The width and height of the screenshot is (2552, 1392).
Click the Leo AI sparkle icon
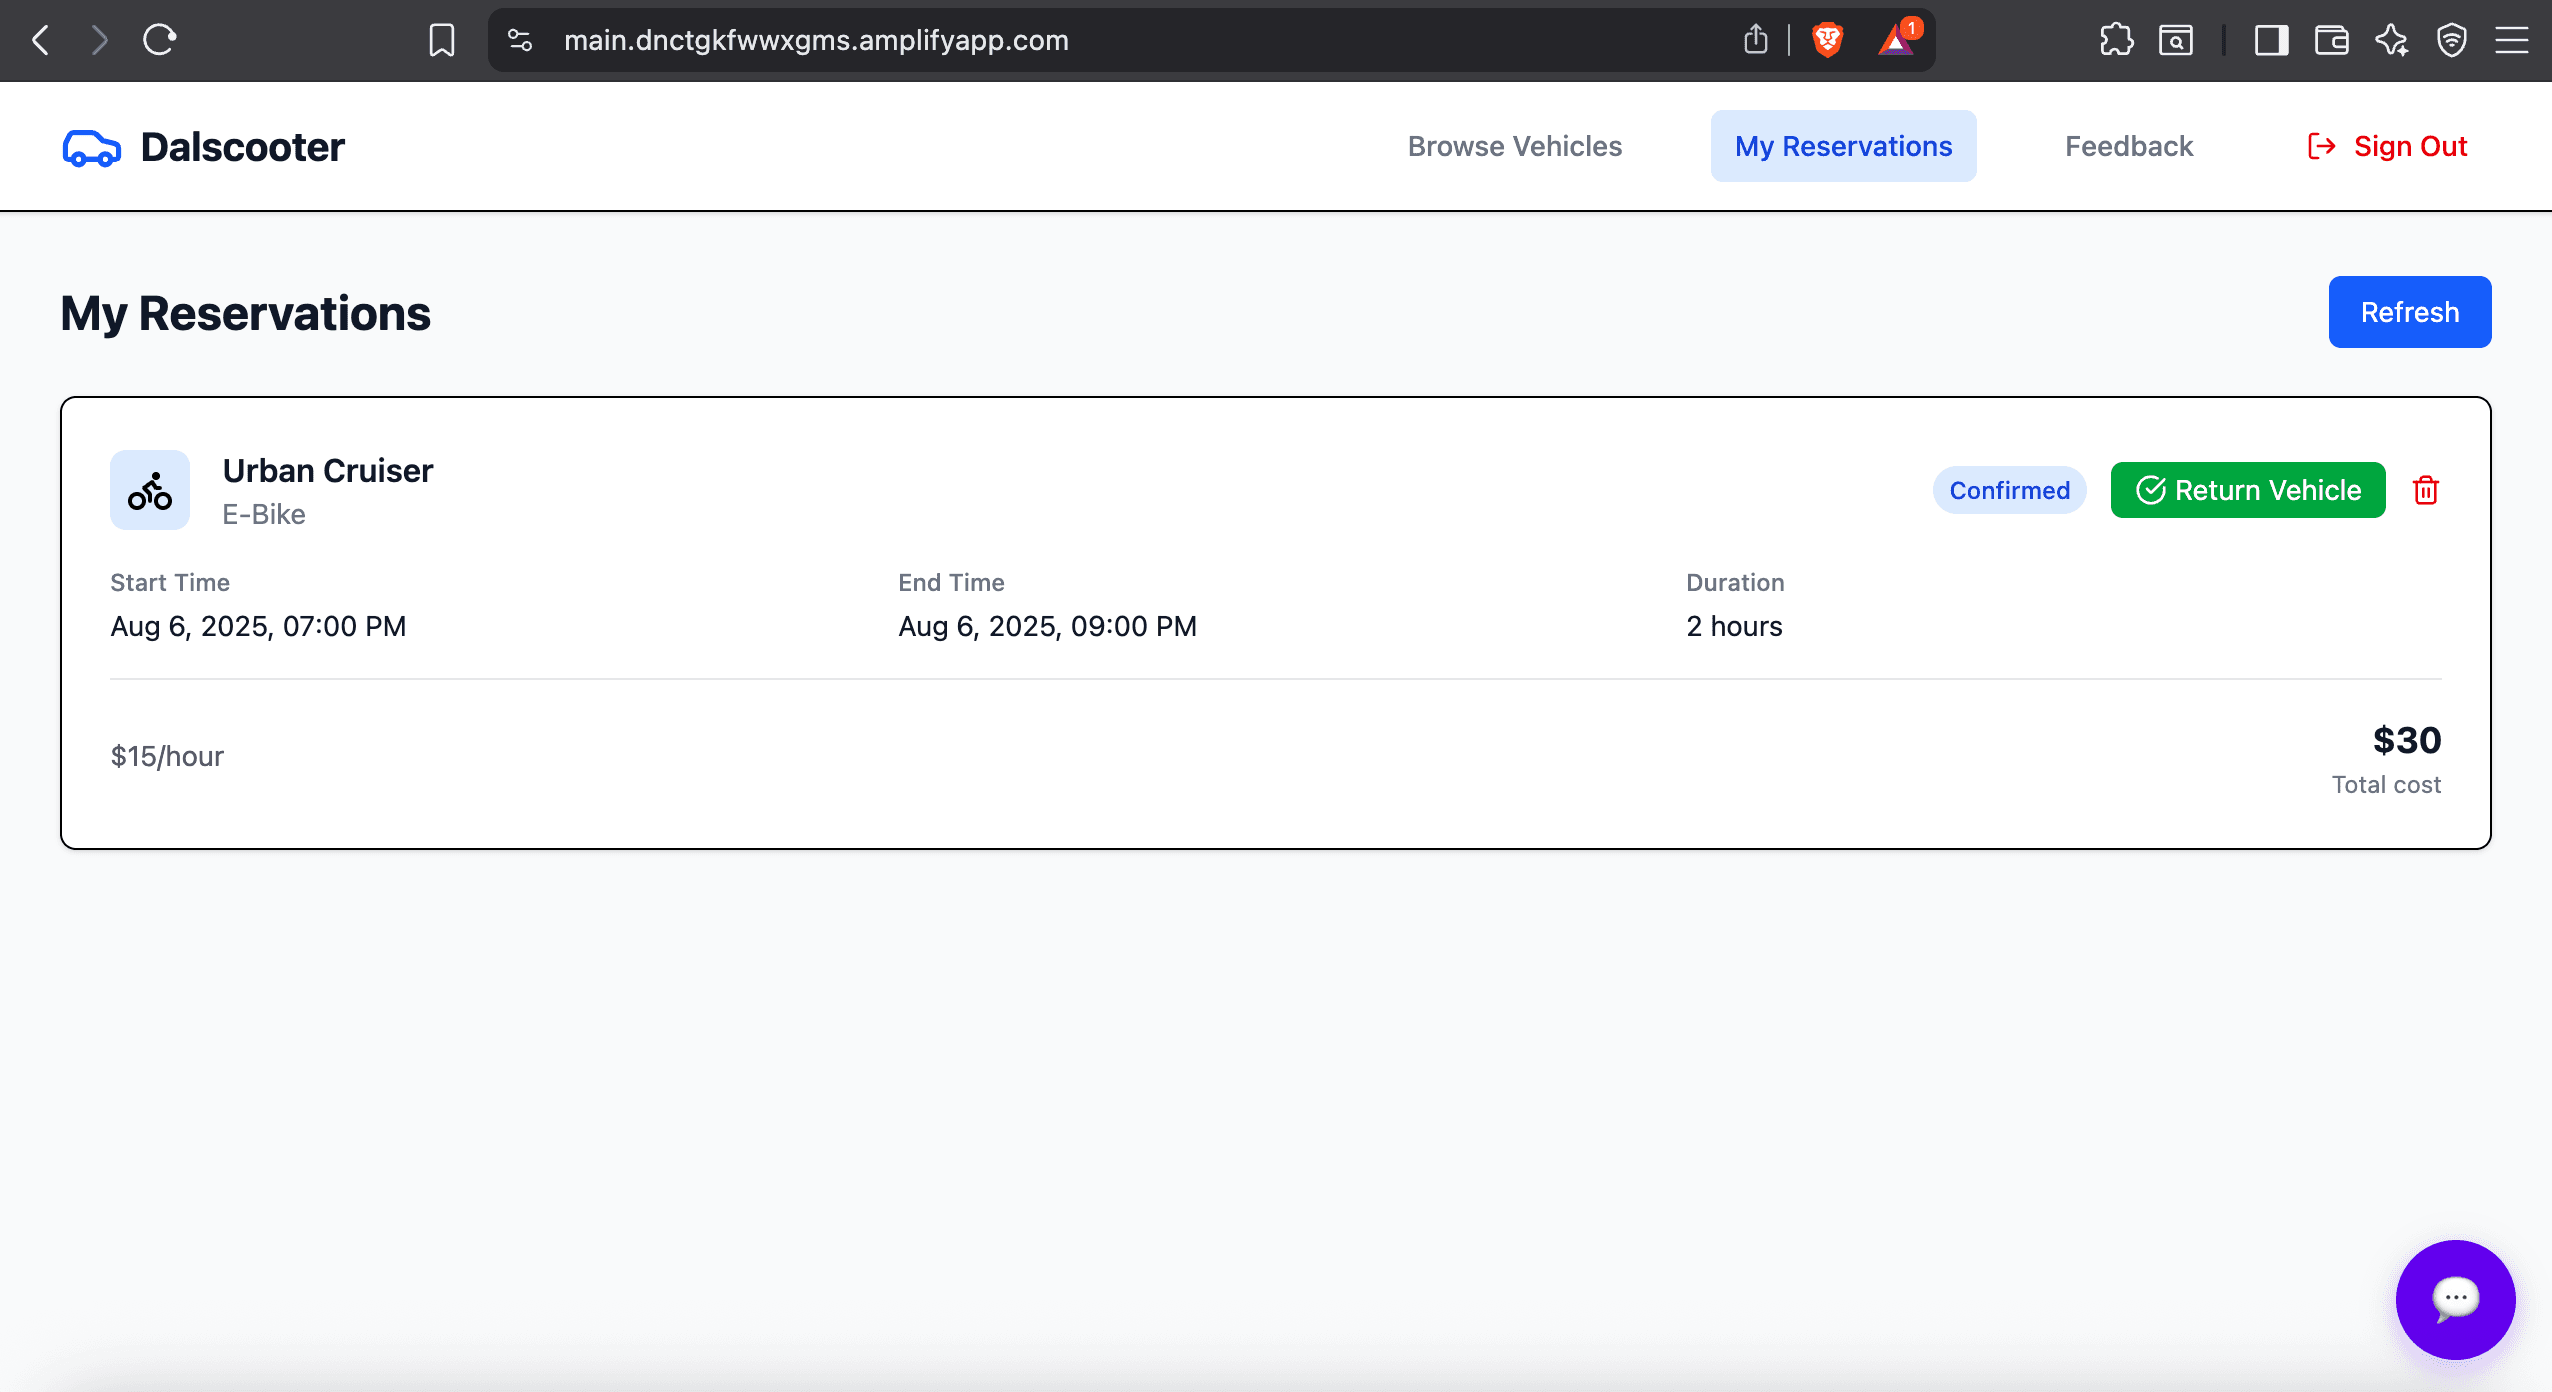click(x=2391, y=40)
